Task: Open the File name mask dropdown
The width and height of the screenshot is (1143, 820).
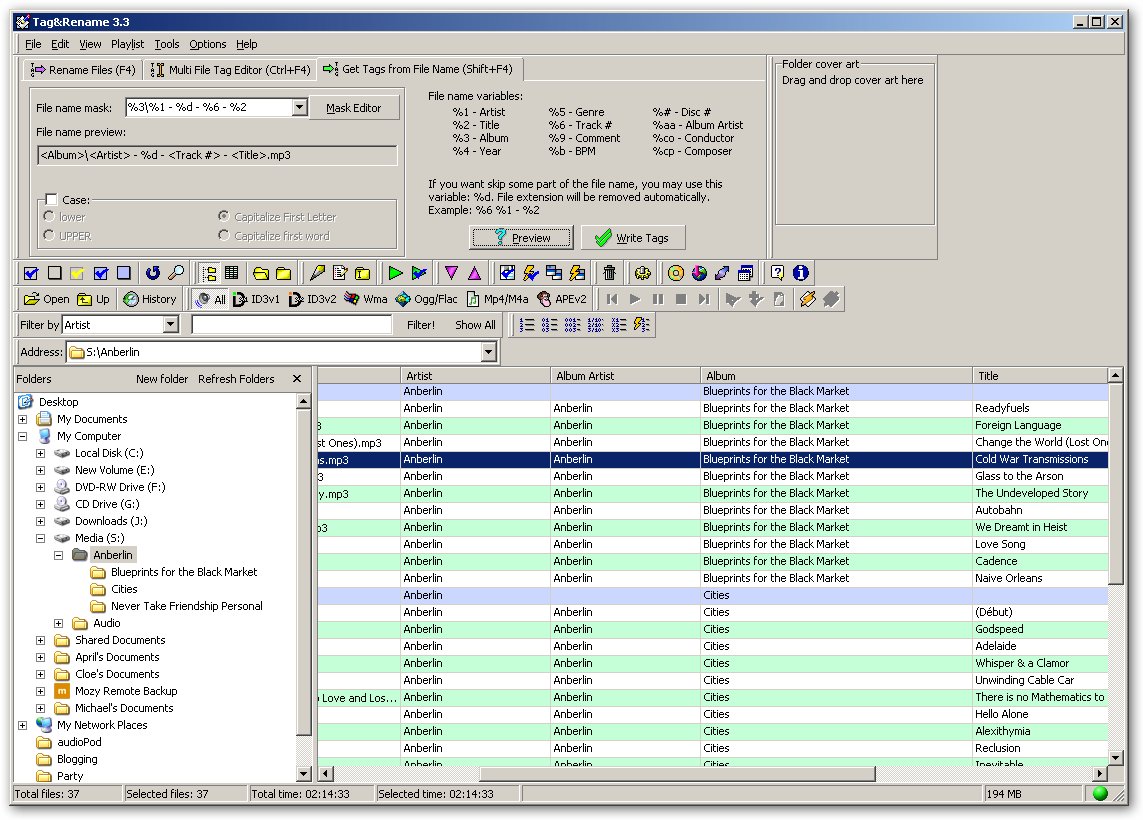Action: tap(299, 108)
